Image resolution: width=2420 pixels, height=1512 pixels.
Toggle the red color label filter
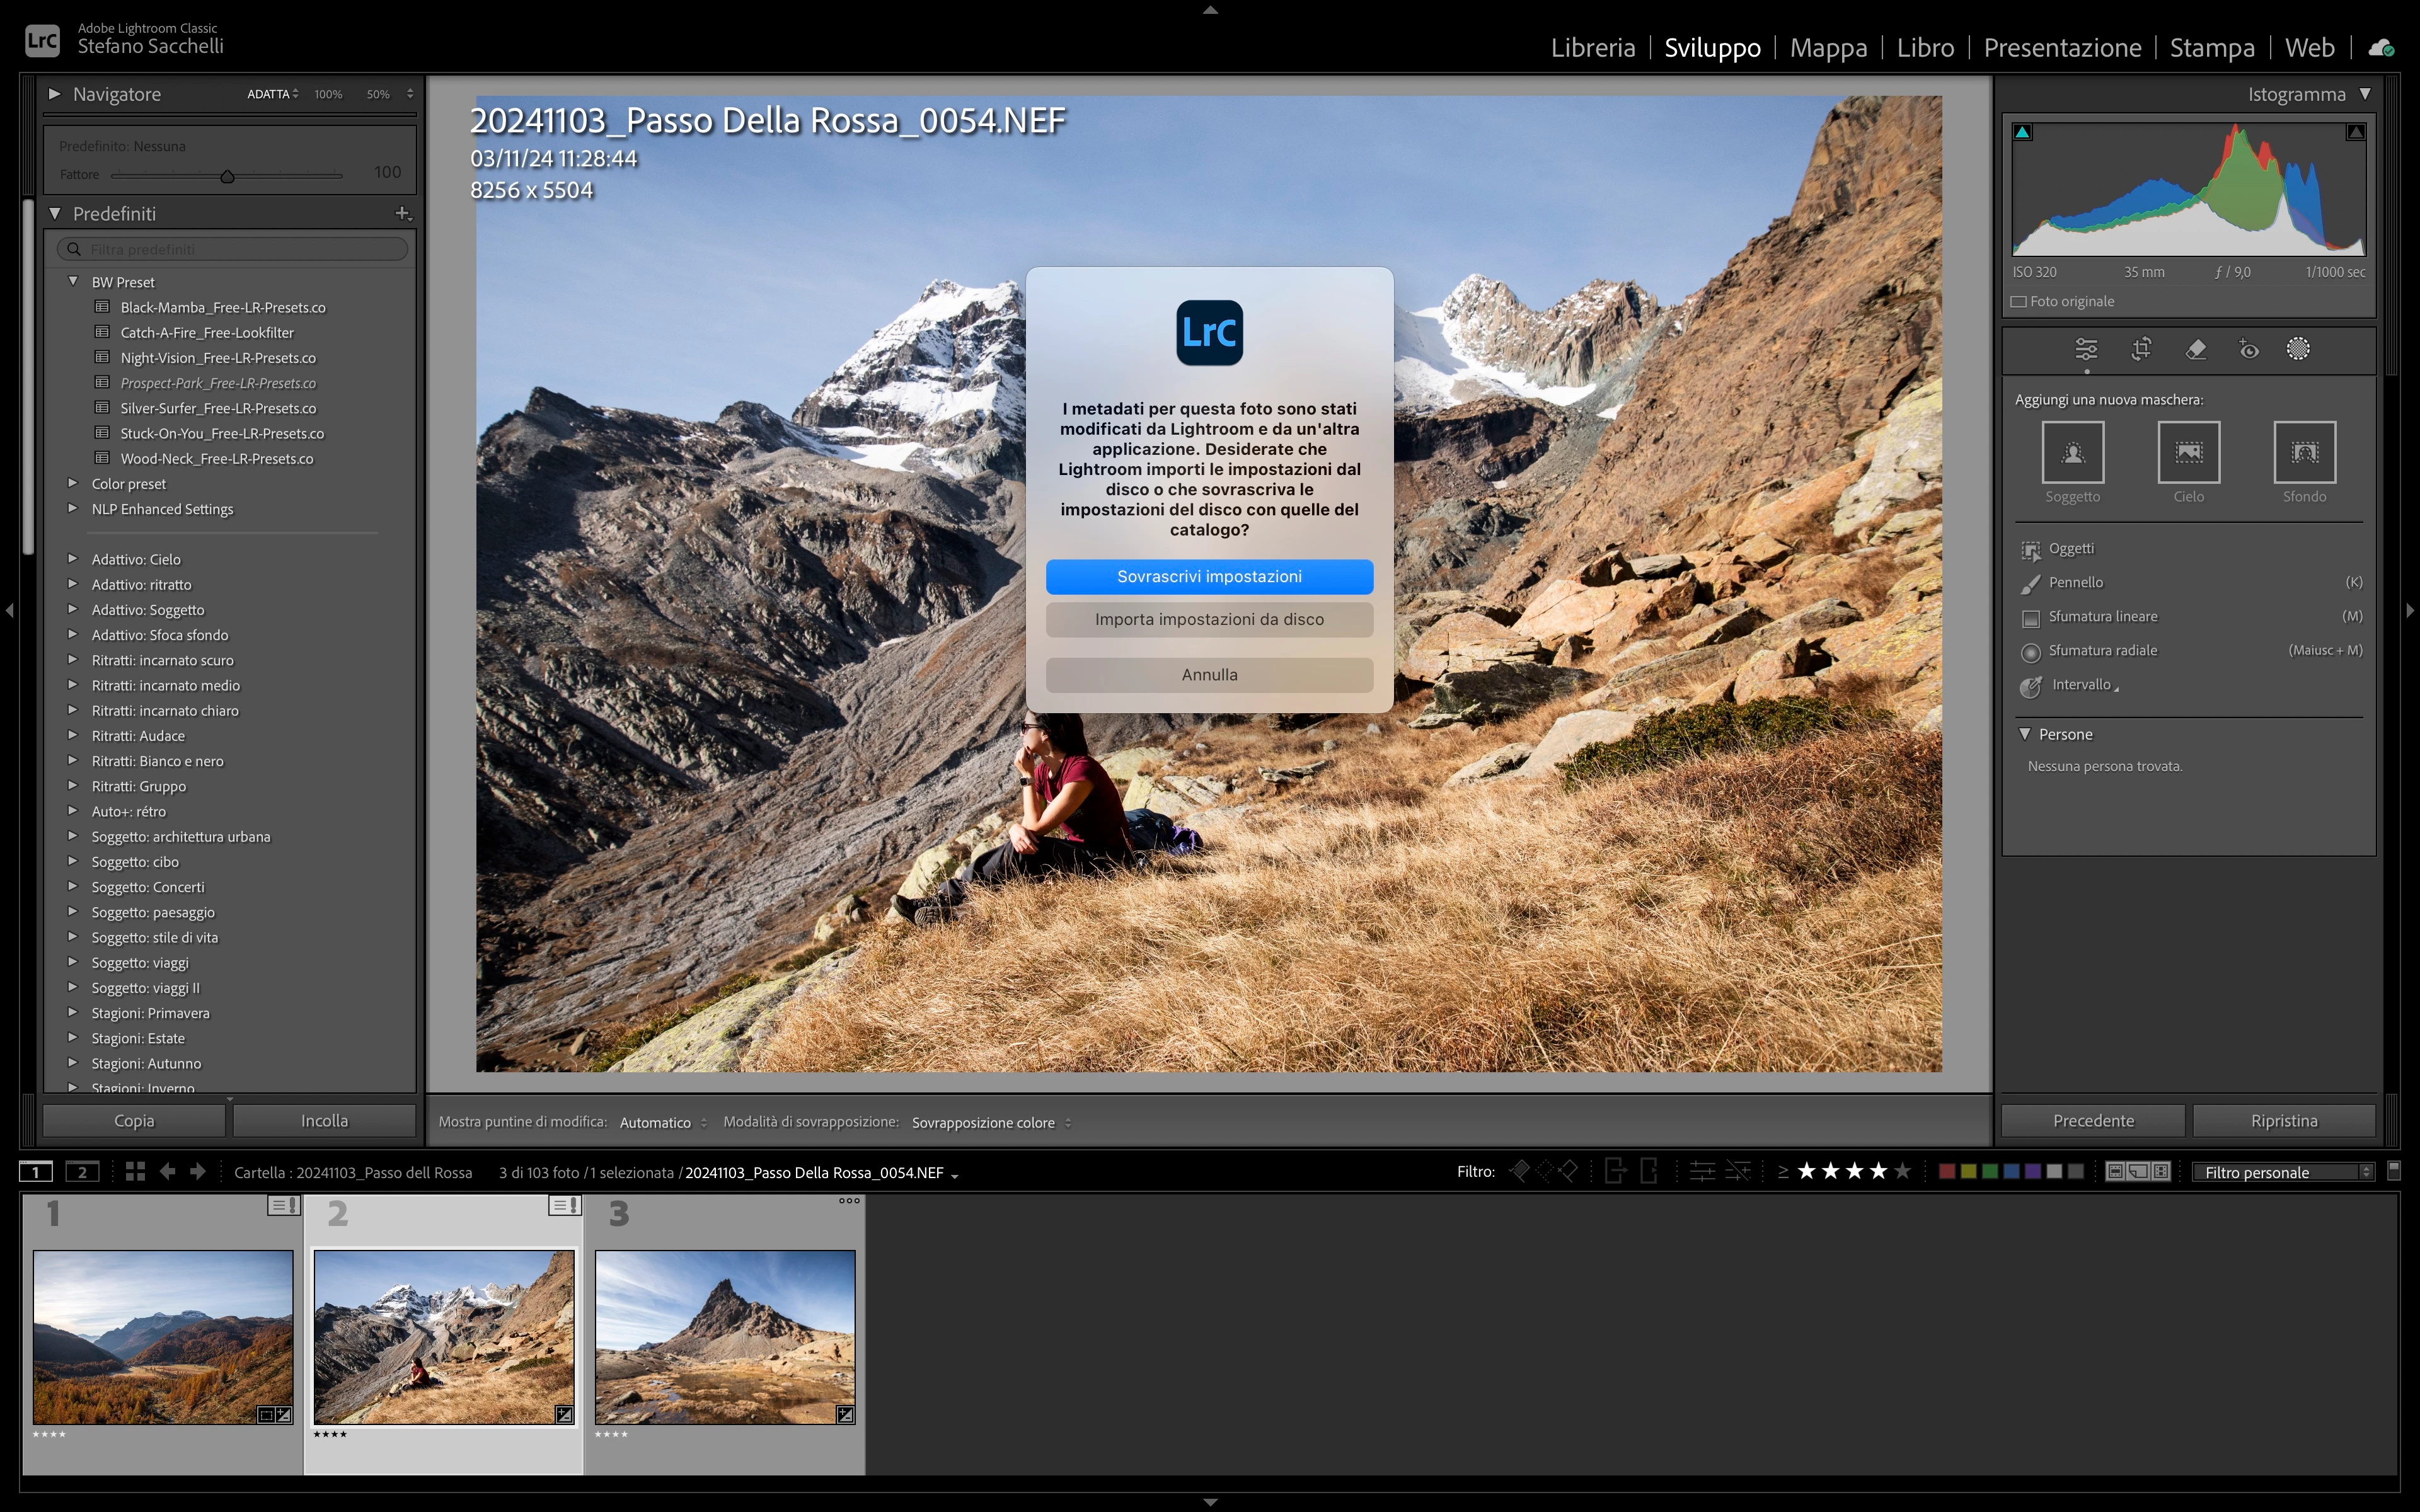point(1947,1171)
